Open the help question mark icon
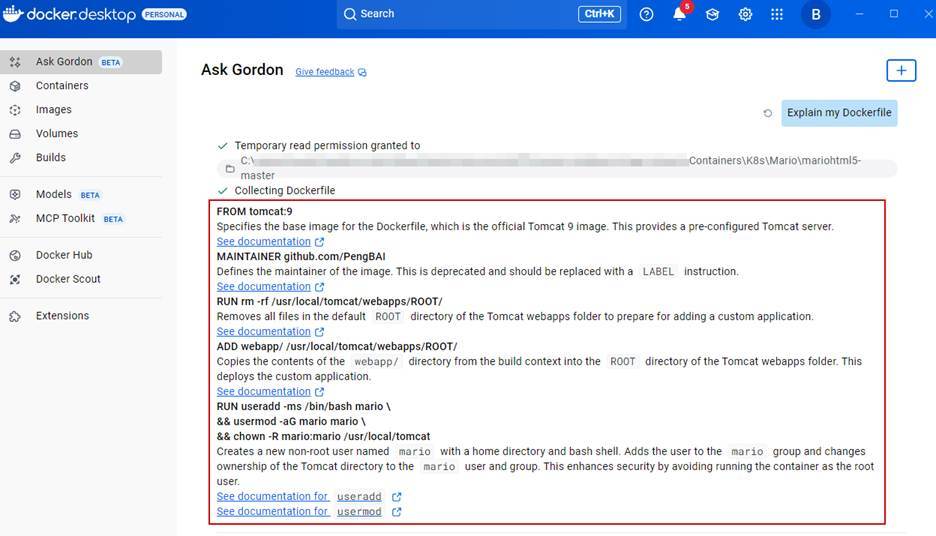Viewport: 936px width, 536px height. tap(646, 14)
